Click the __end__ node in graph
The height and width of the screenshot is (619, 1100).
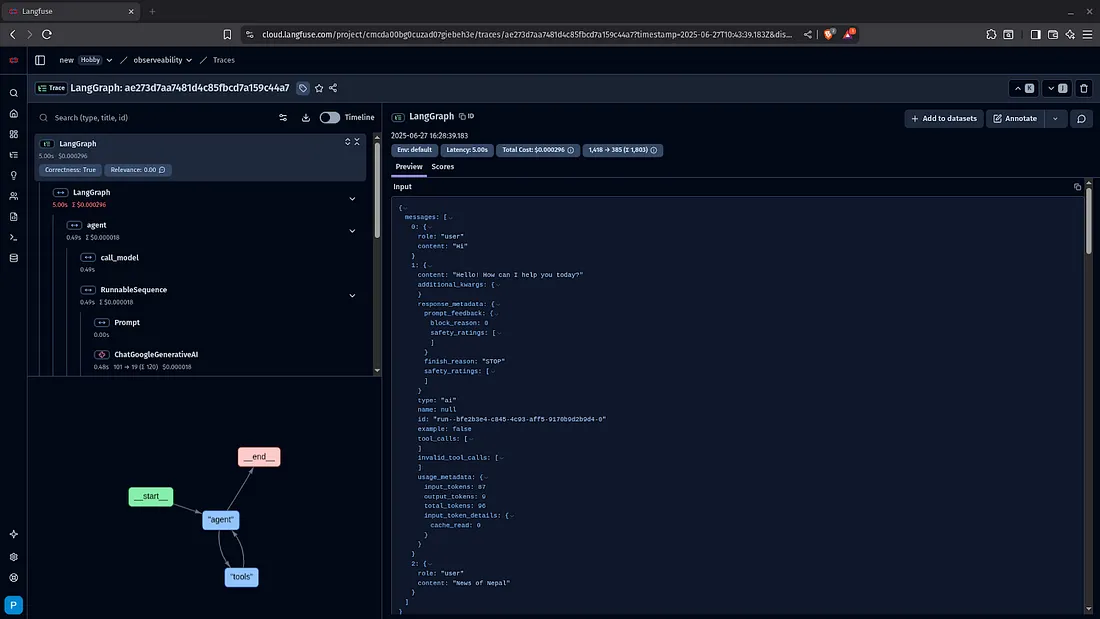(x=259, y=457)
